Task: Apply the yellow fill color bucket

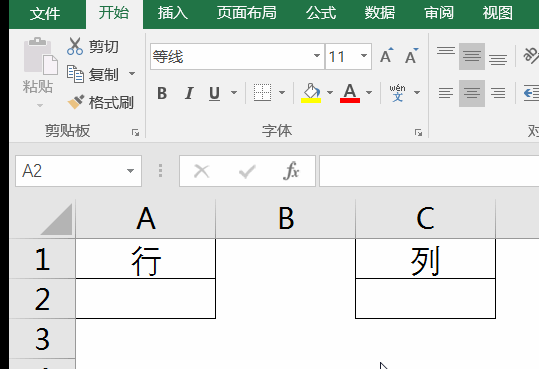Action: 311,93
